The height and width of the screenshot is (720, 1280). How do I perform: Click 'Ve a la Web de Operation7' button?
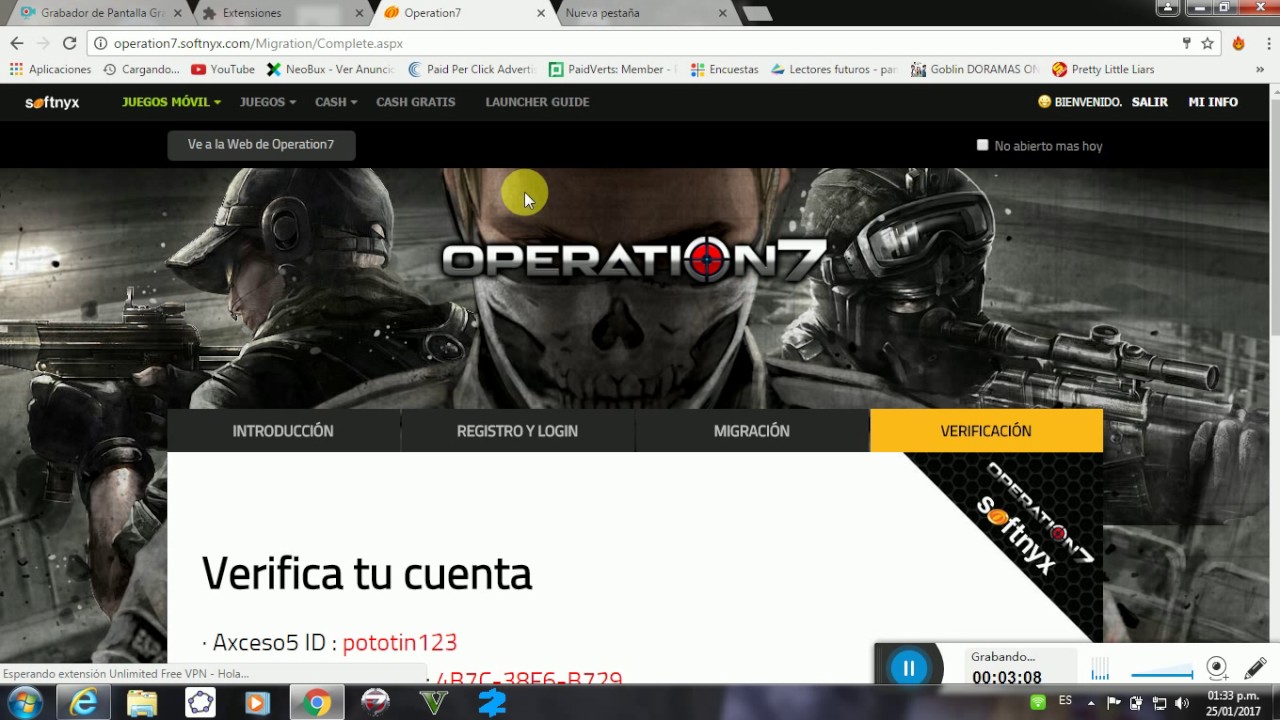click(x=261, y=144)
